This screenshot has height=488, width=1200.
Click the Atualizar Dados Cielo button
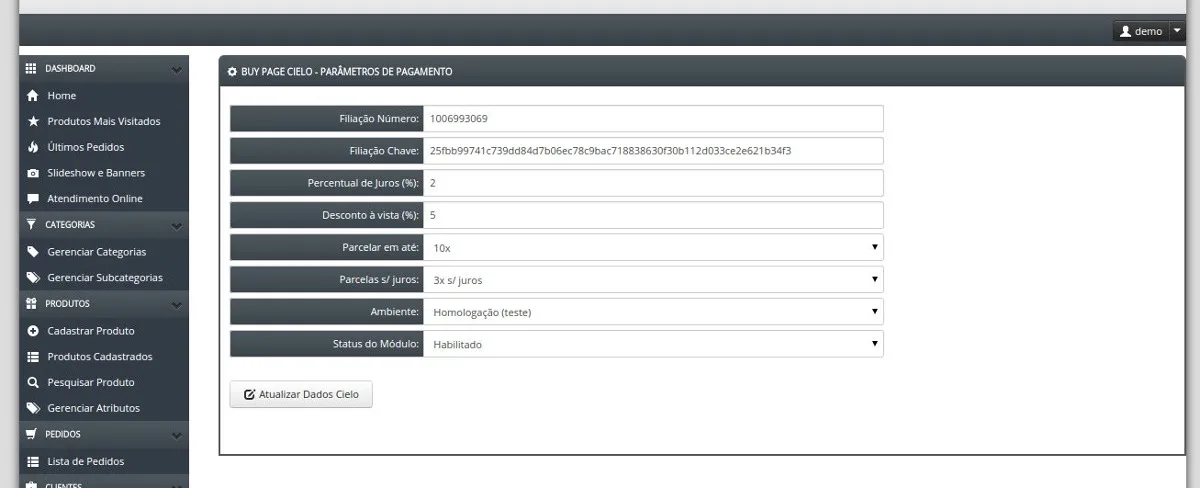(x=301, y=395)
